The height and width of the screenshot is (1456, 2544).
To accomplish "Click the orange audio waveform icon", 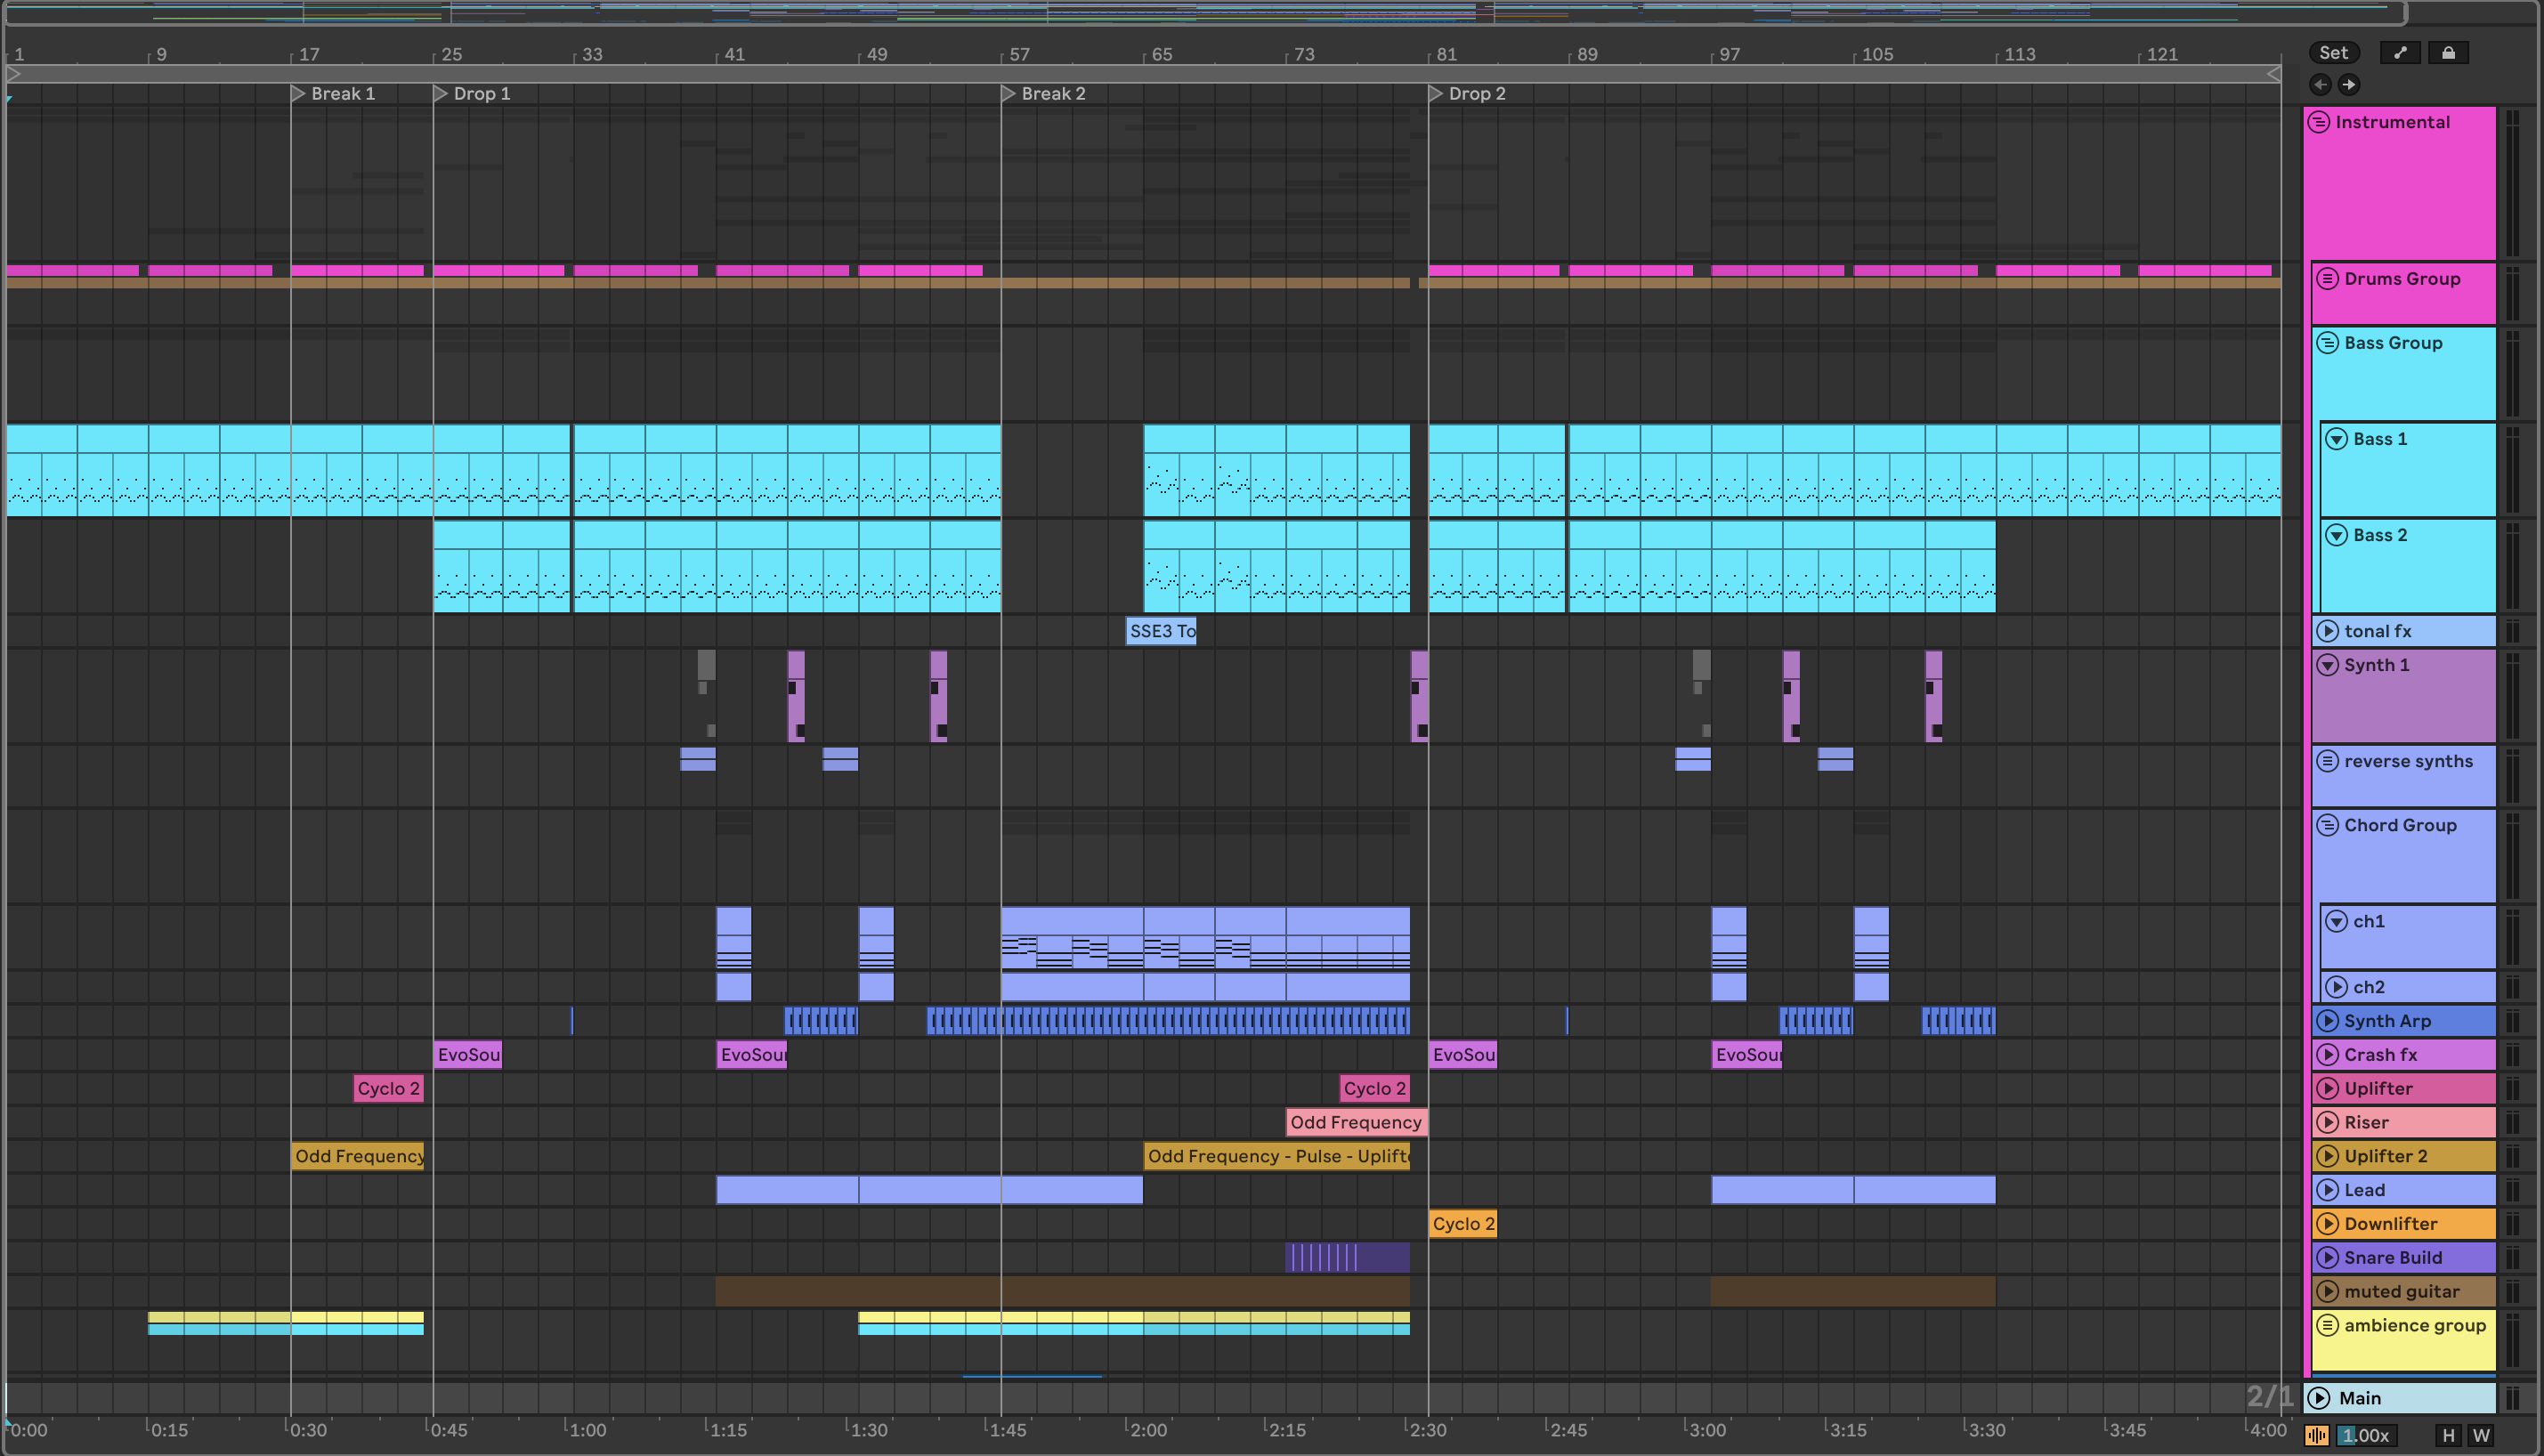I will [x=2316, y=1435].
